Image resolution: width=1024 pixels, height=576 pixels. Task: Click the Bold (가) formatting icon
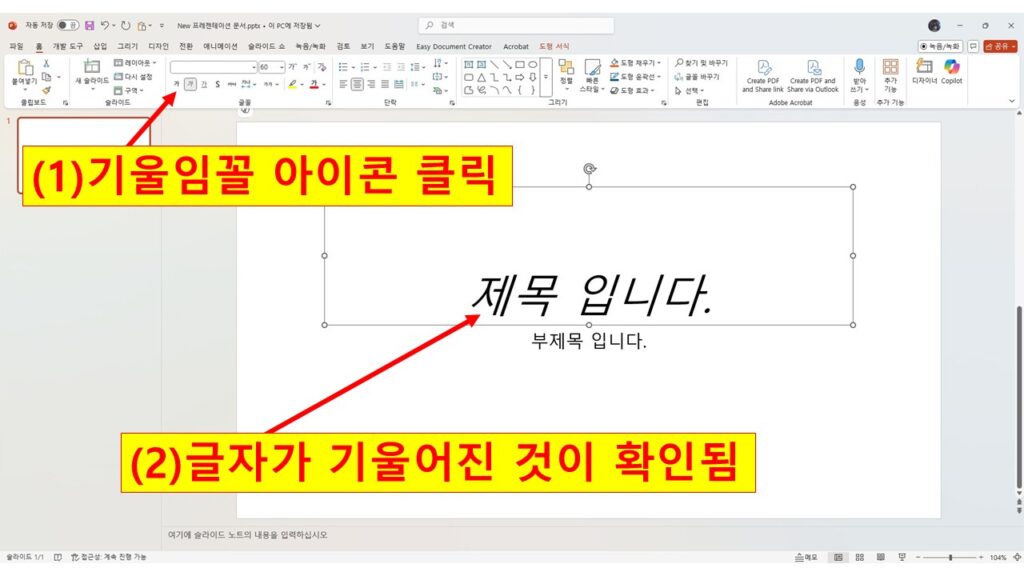coord(176,84)
